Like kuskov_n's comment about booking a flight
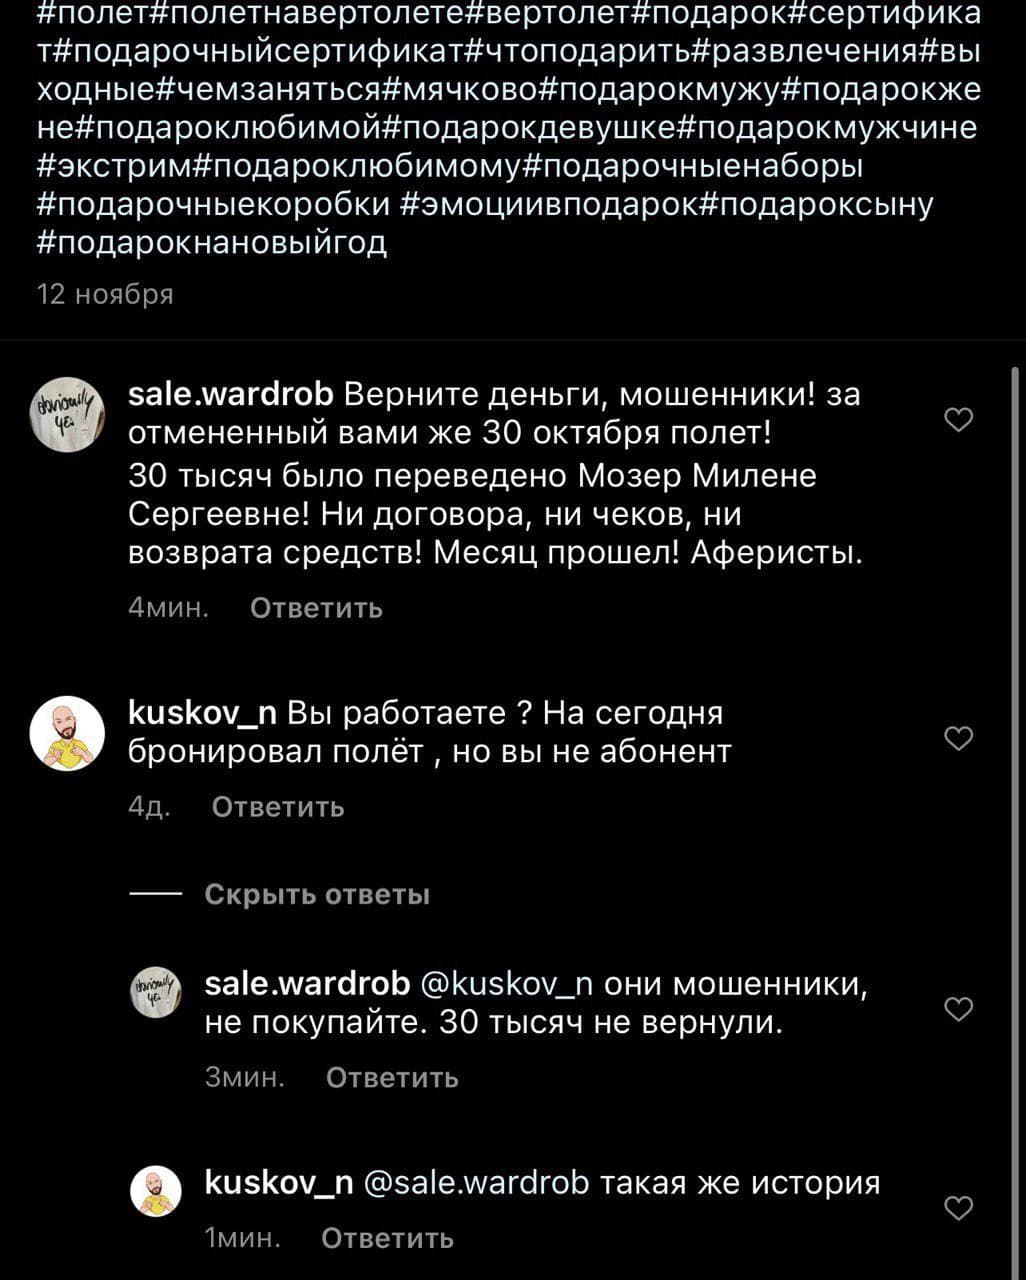The width and height of the screenshot is (1026, 1280). 958,739
